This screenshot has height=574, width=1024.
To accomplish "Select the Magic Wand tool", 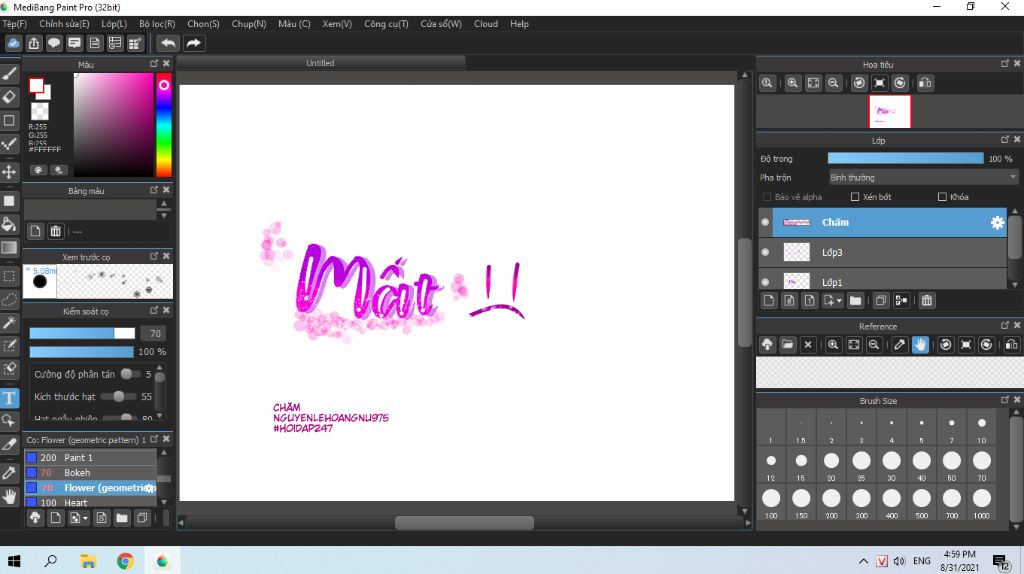I will 9,323.
